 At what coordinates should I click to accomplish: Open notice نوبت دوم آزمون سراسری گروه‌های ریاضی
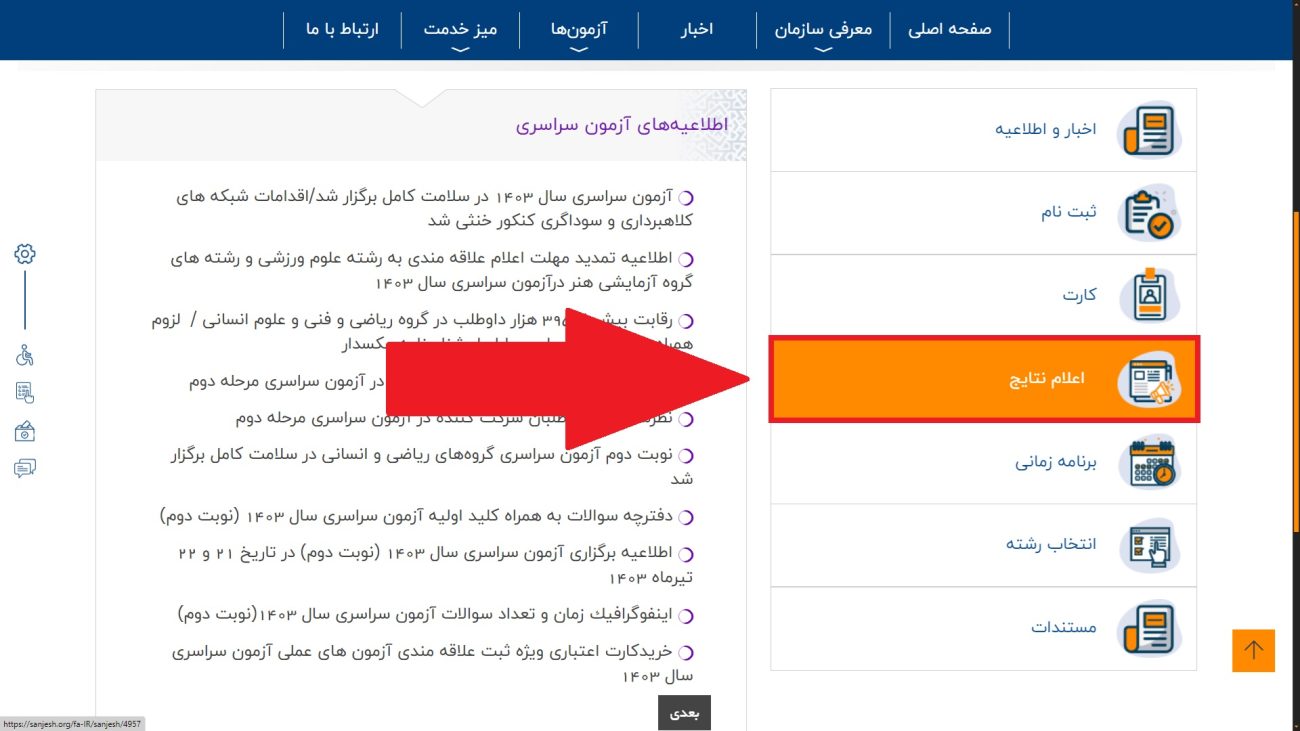(431, 466)
